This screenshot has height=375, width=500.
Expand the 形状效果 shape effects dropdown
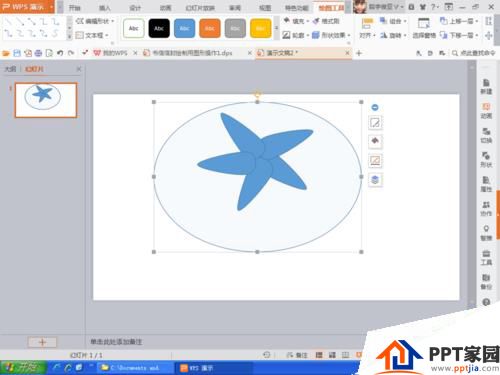349,35
